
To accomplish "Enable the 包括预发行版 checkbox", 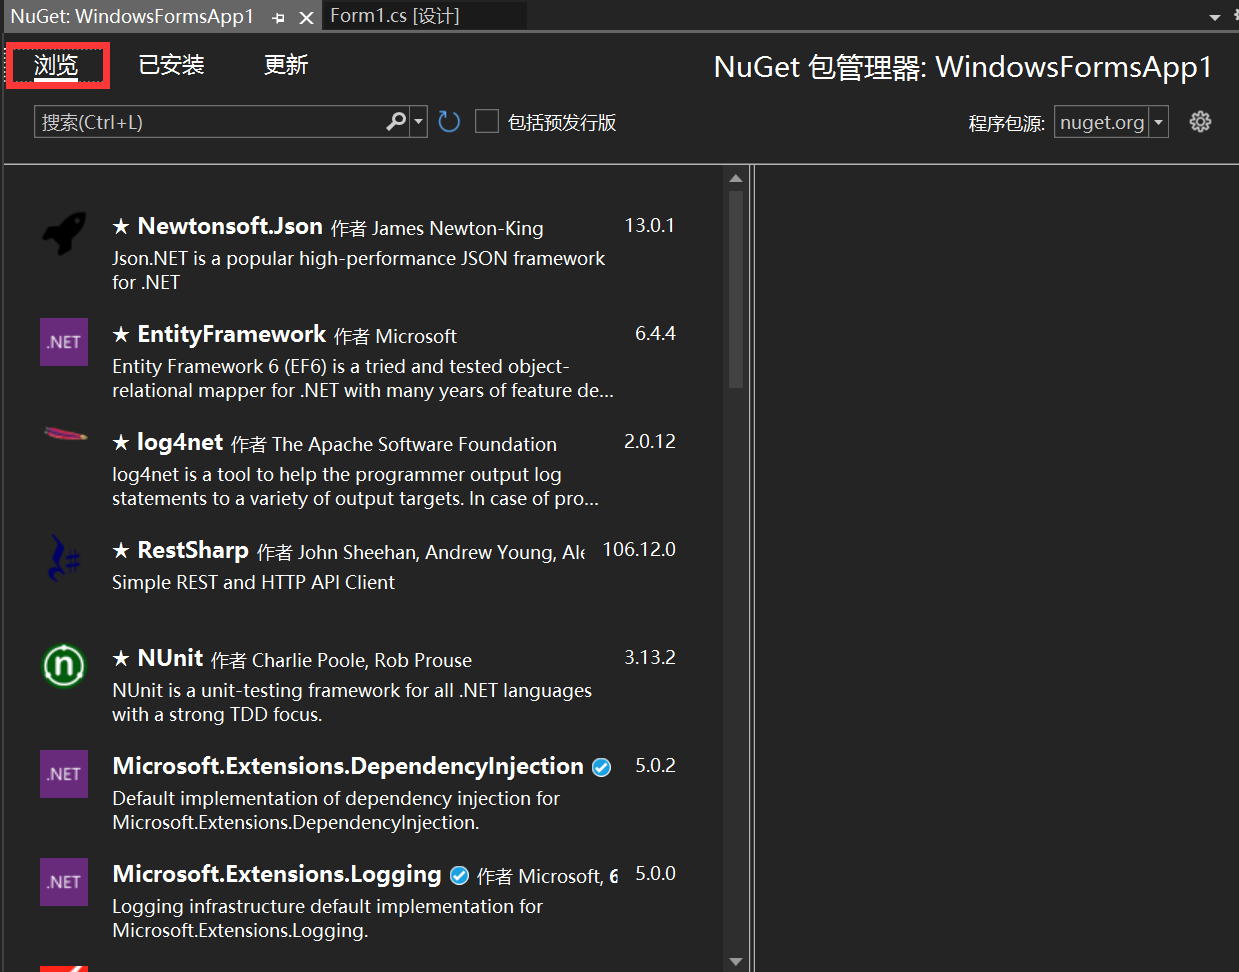I will point(487,120).
